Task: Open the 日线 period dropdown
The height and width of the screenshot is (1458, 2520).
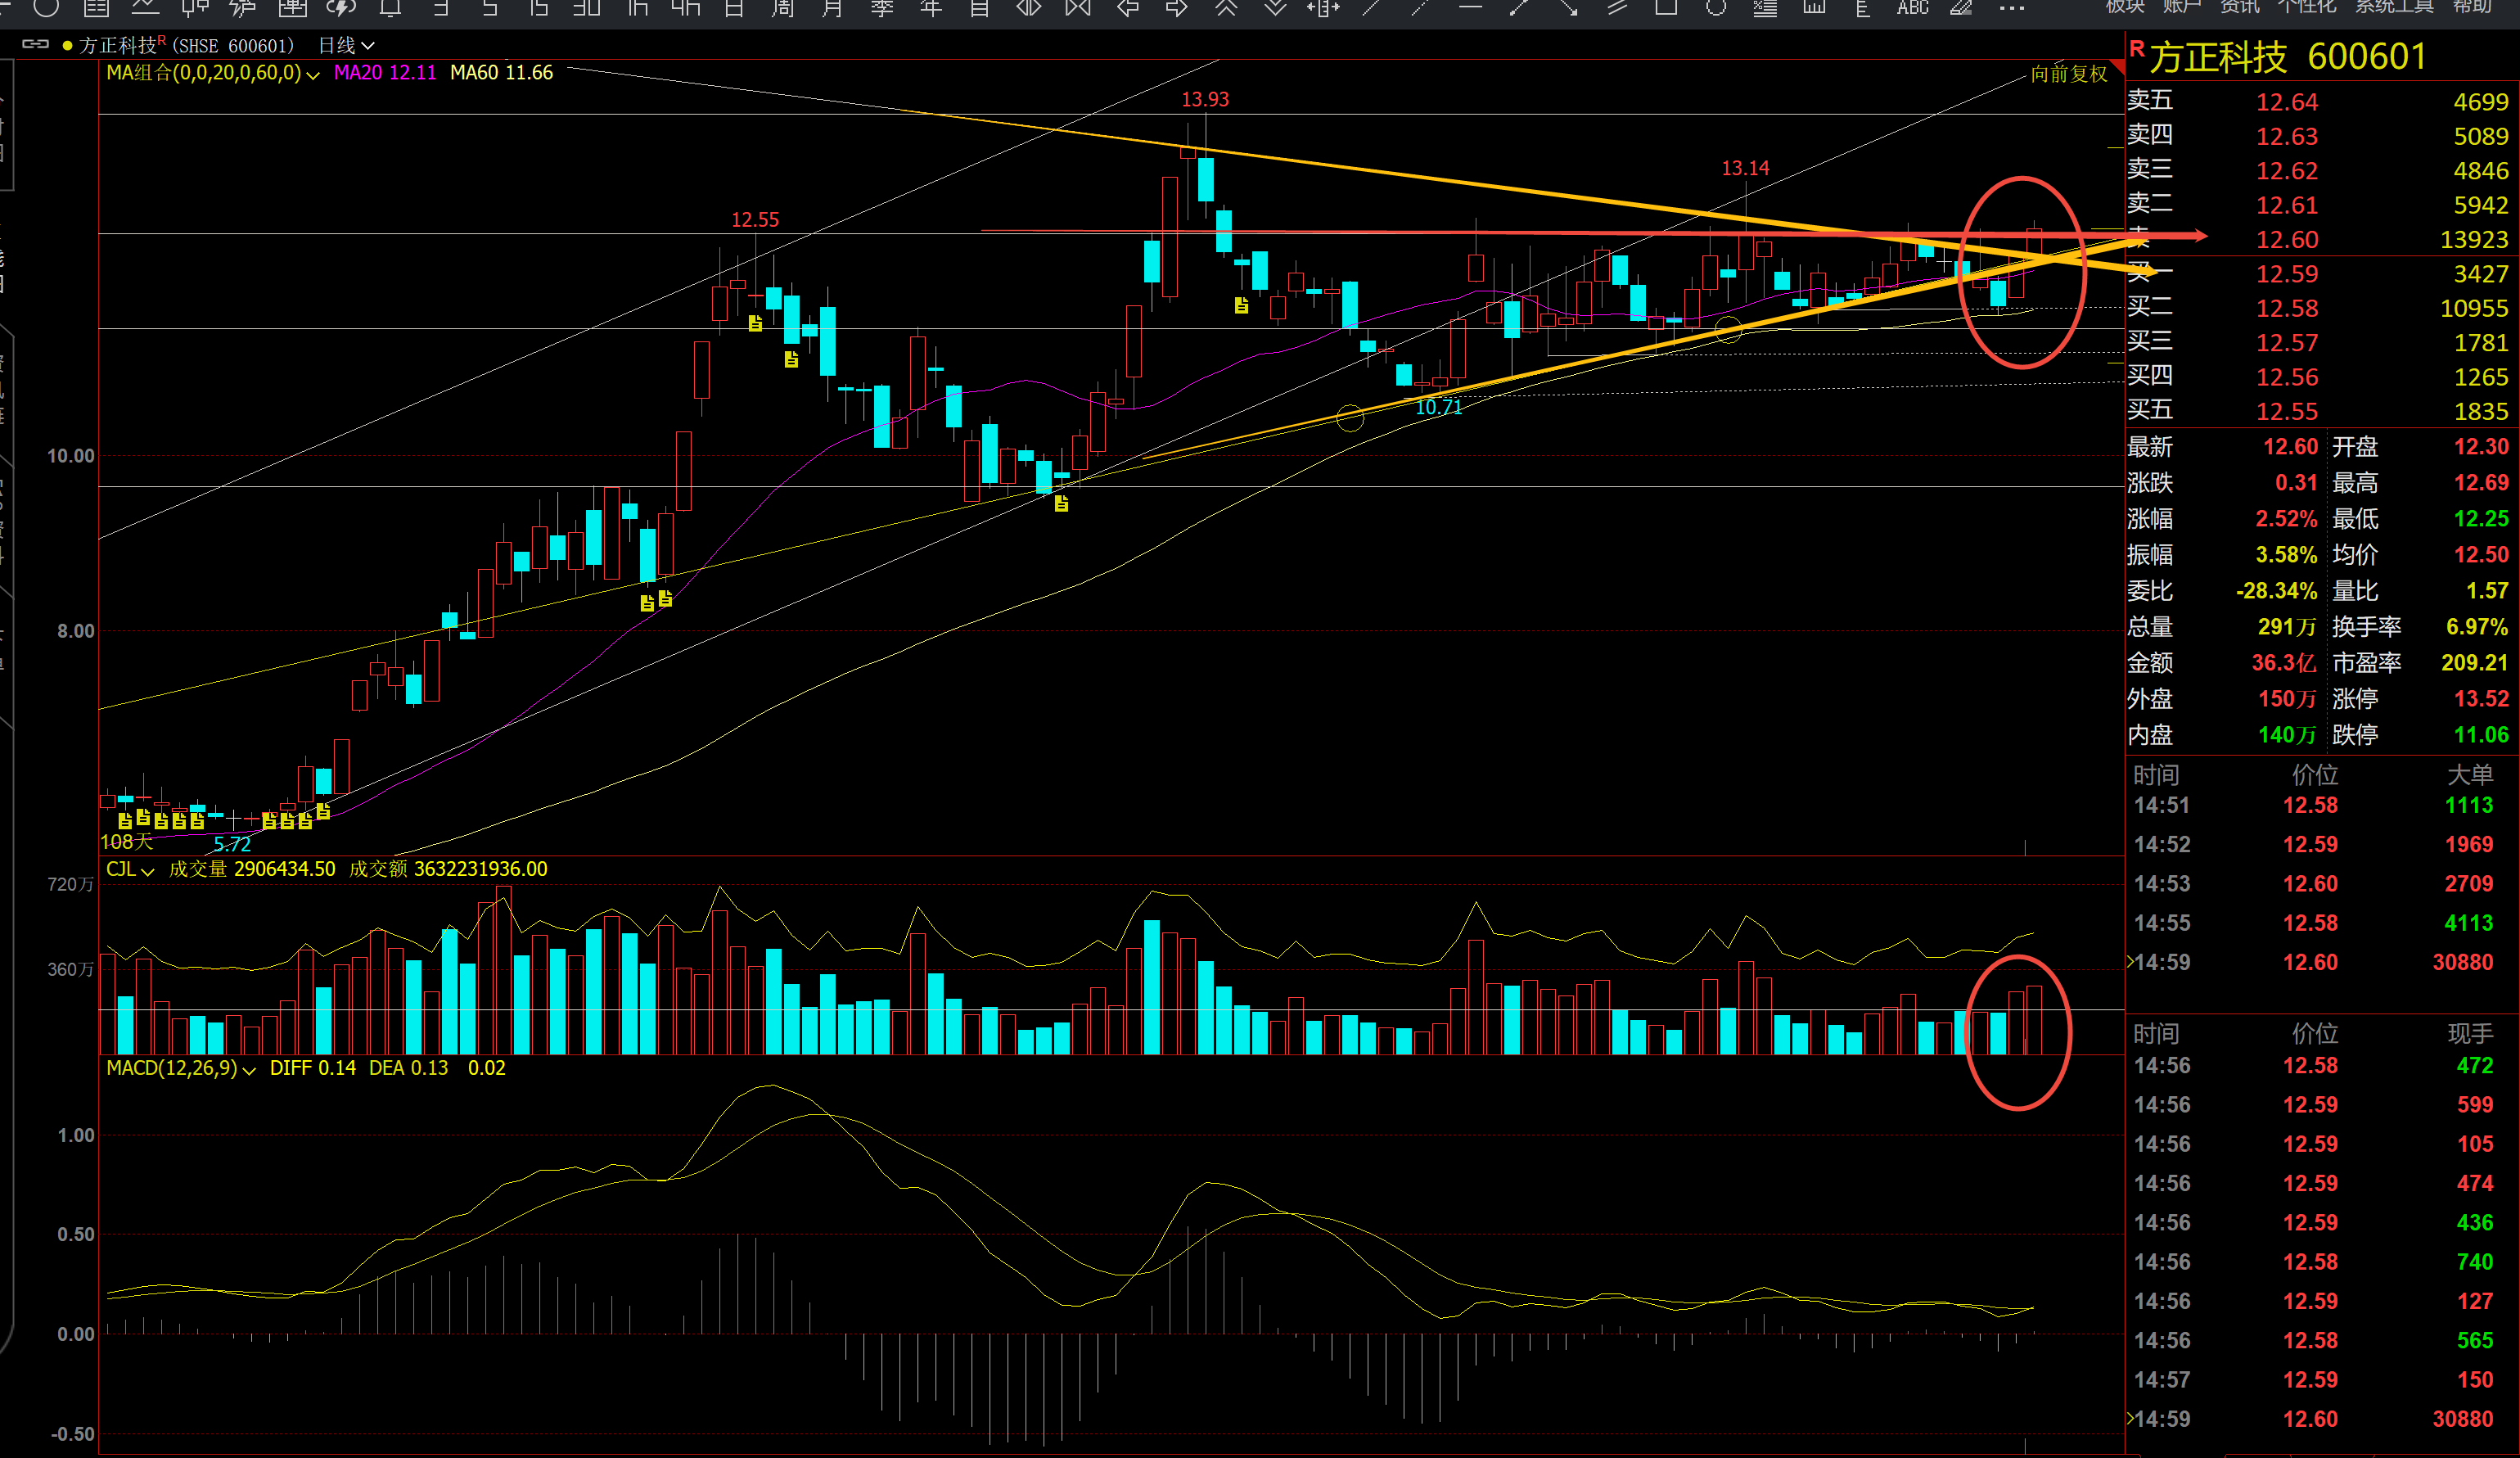Action: point(346,46)
